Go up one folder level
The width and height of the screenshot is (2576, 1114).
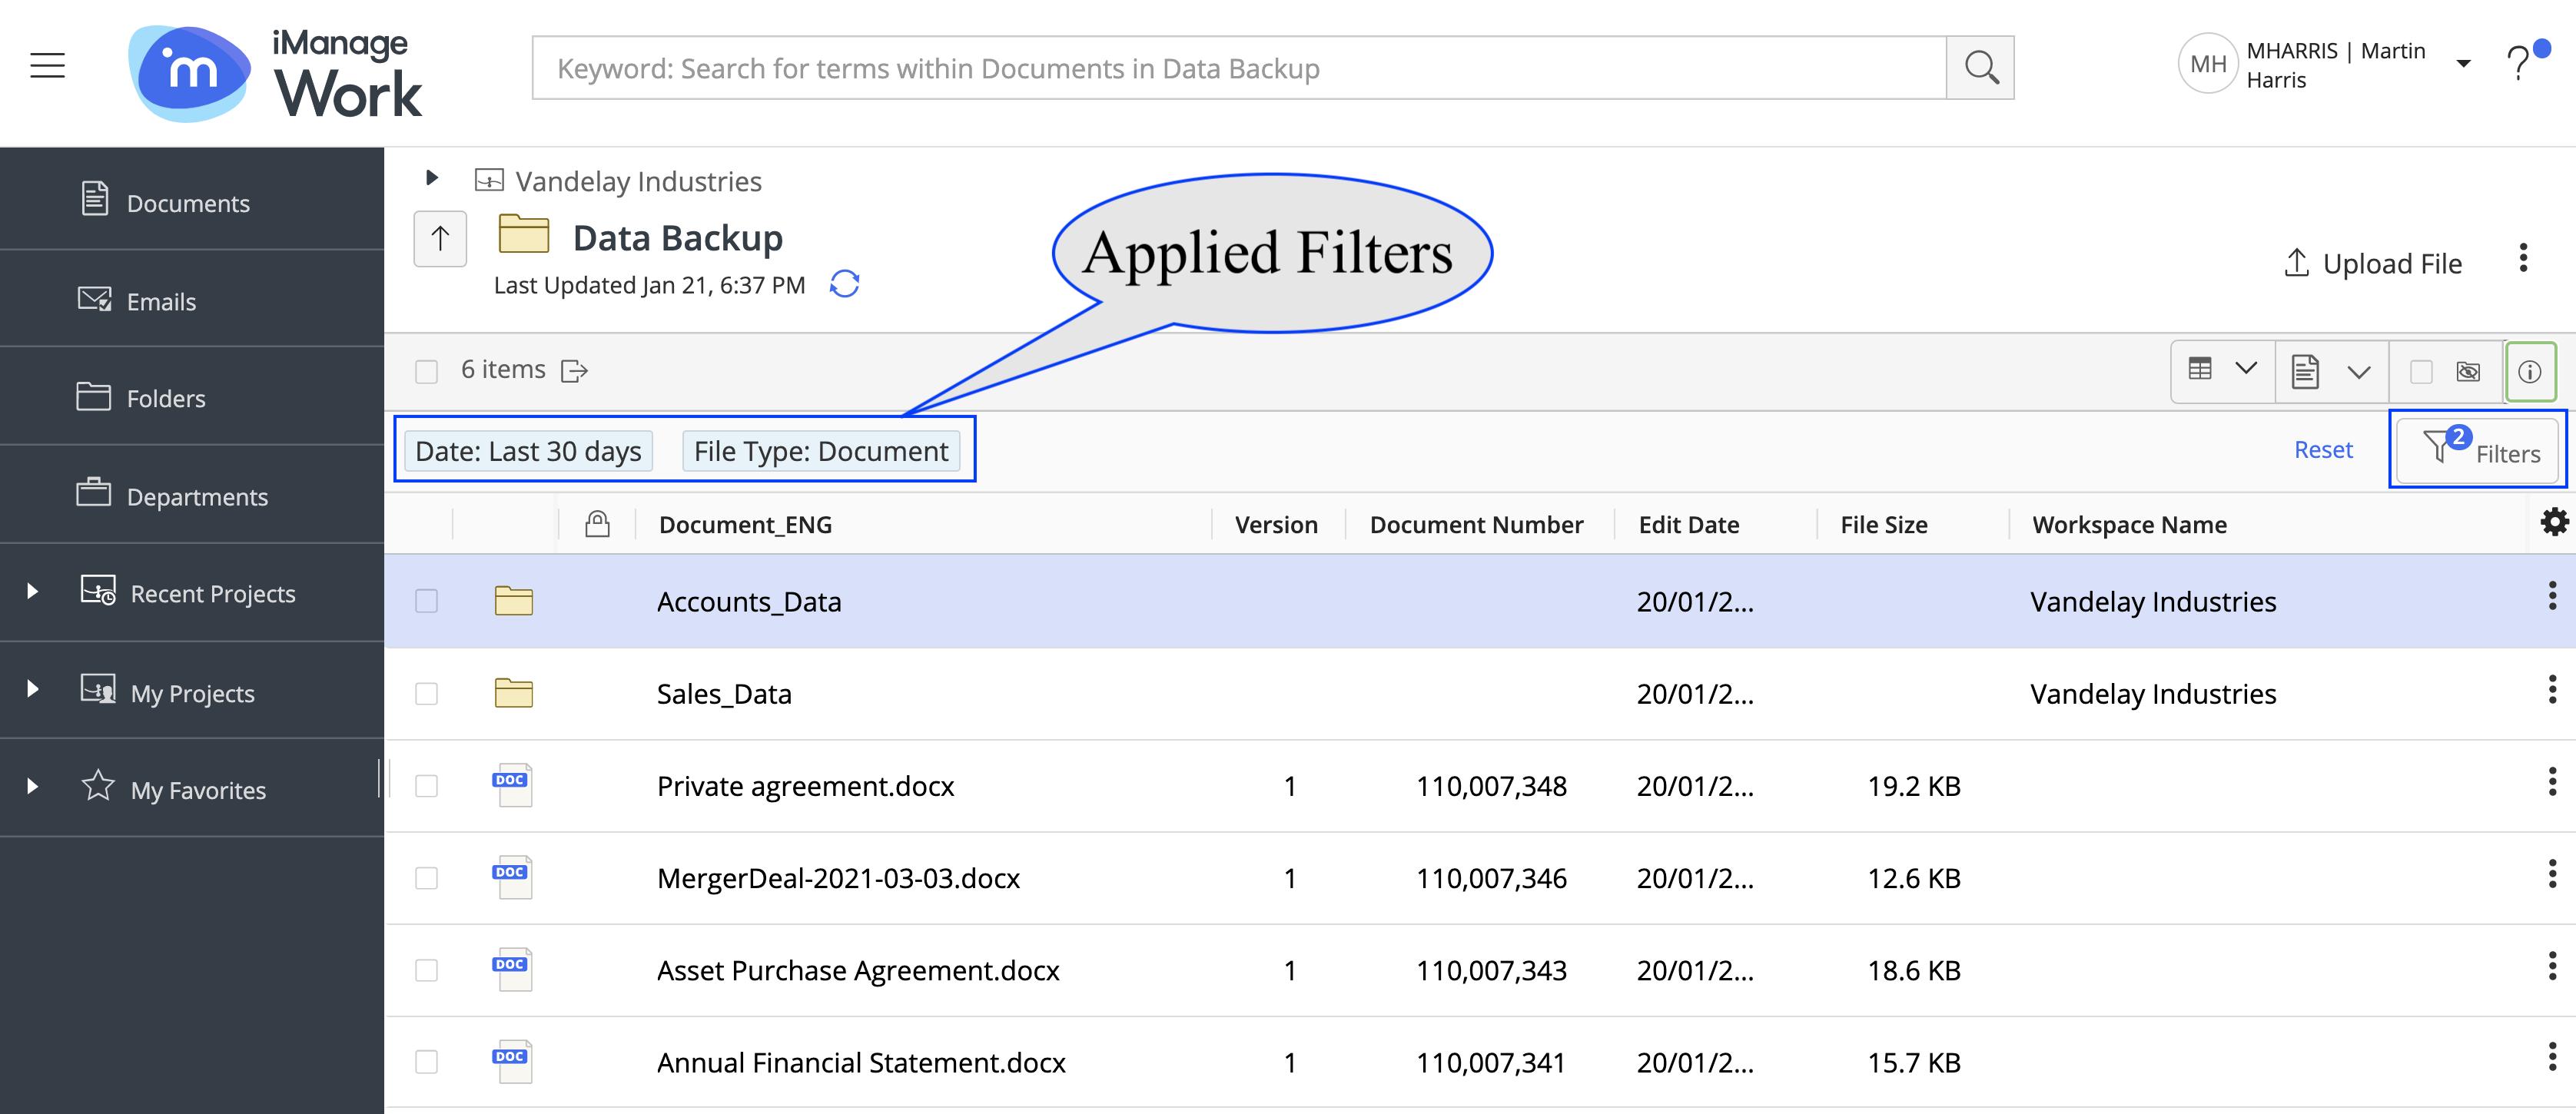tap(440, 239)
